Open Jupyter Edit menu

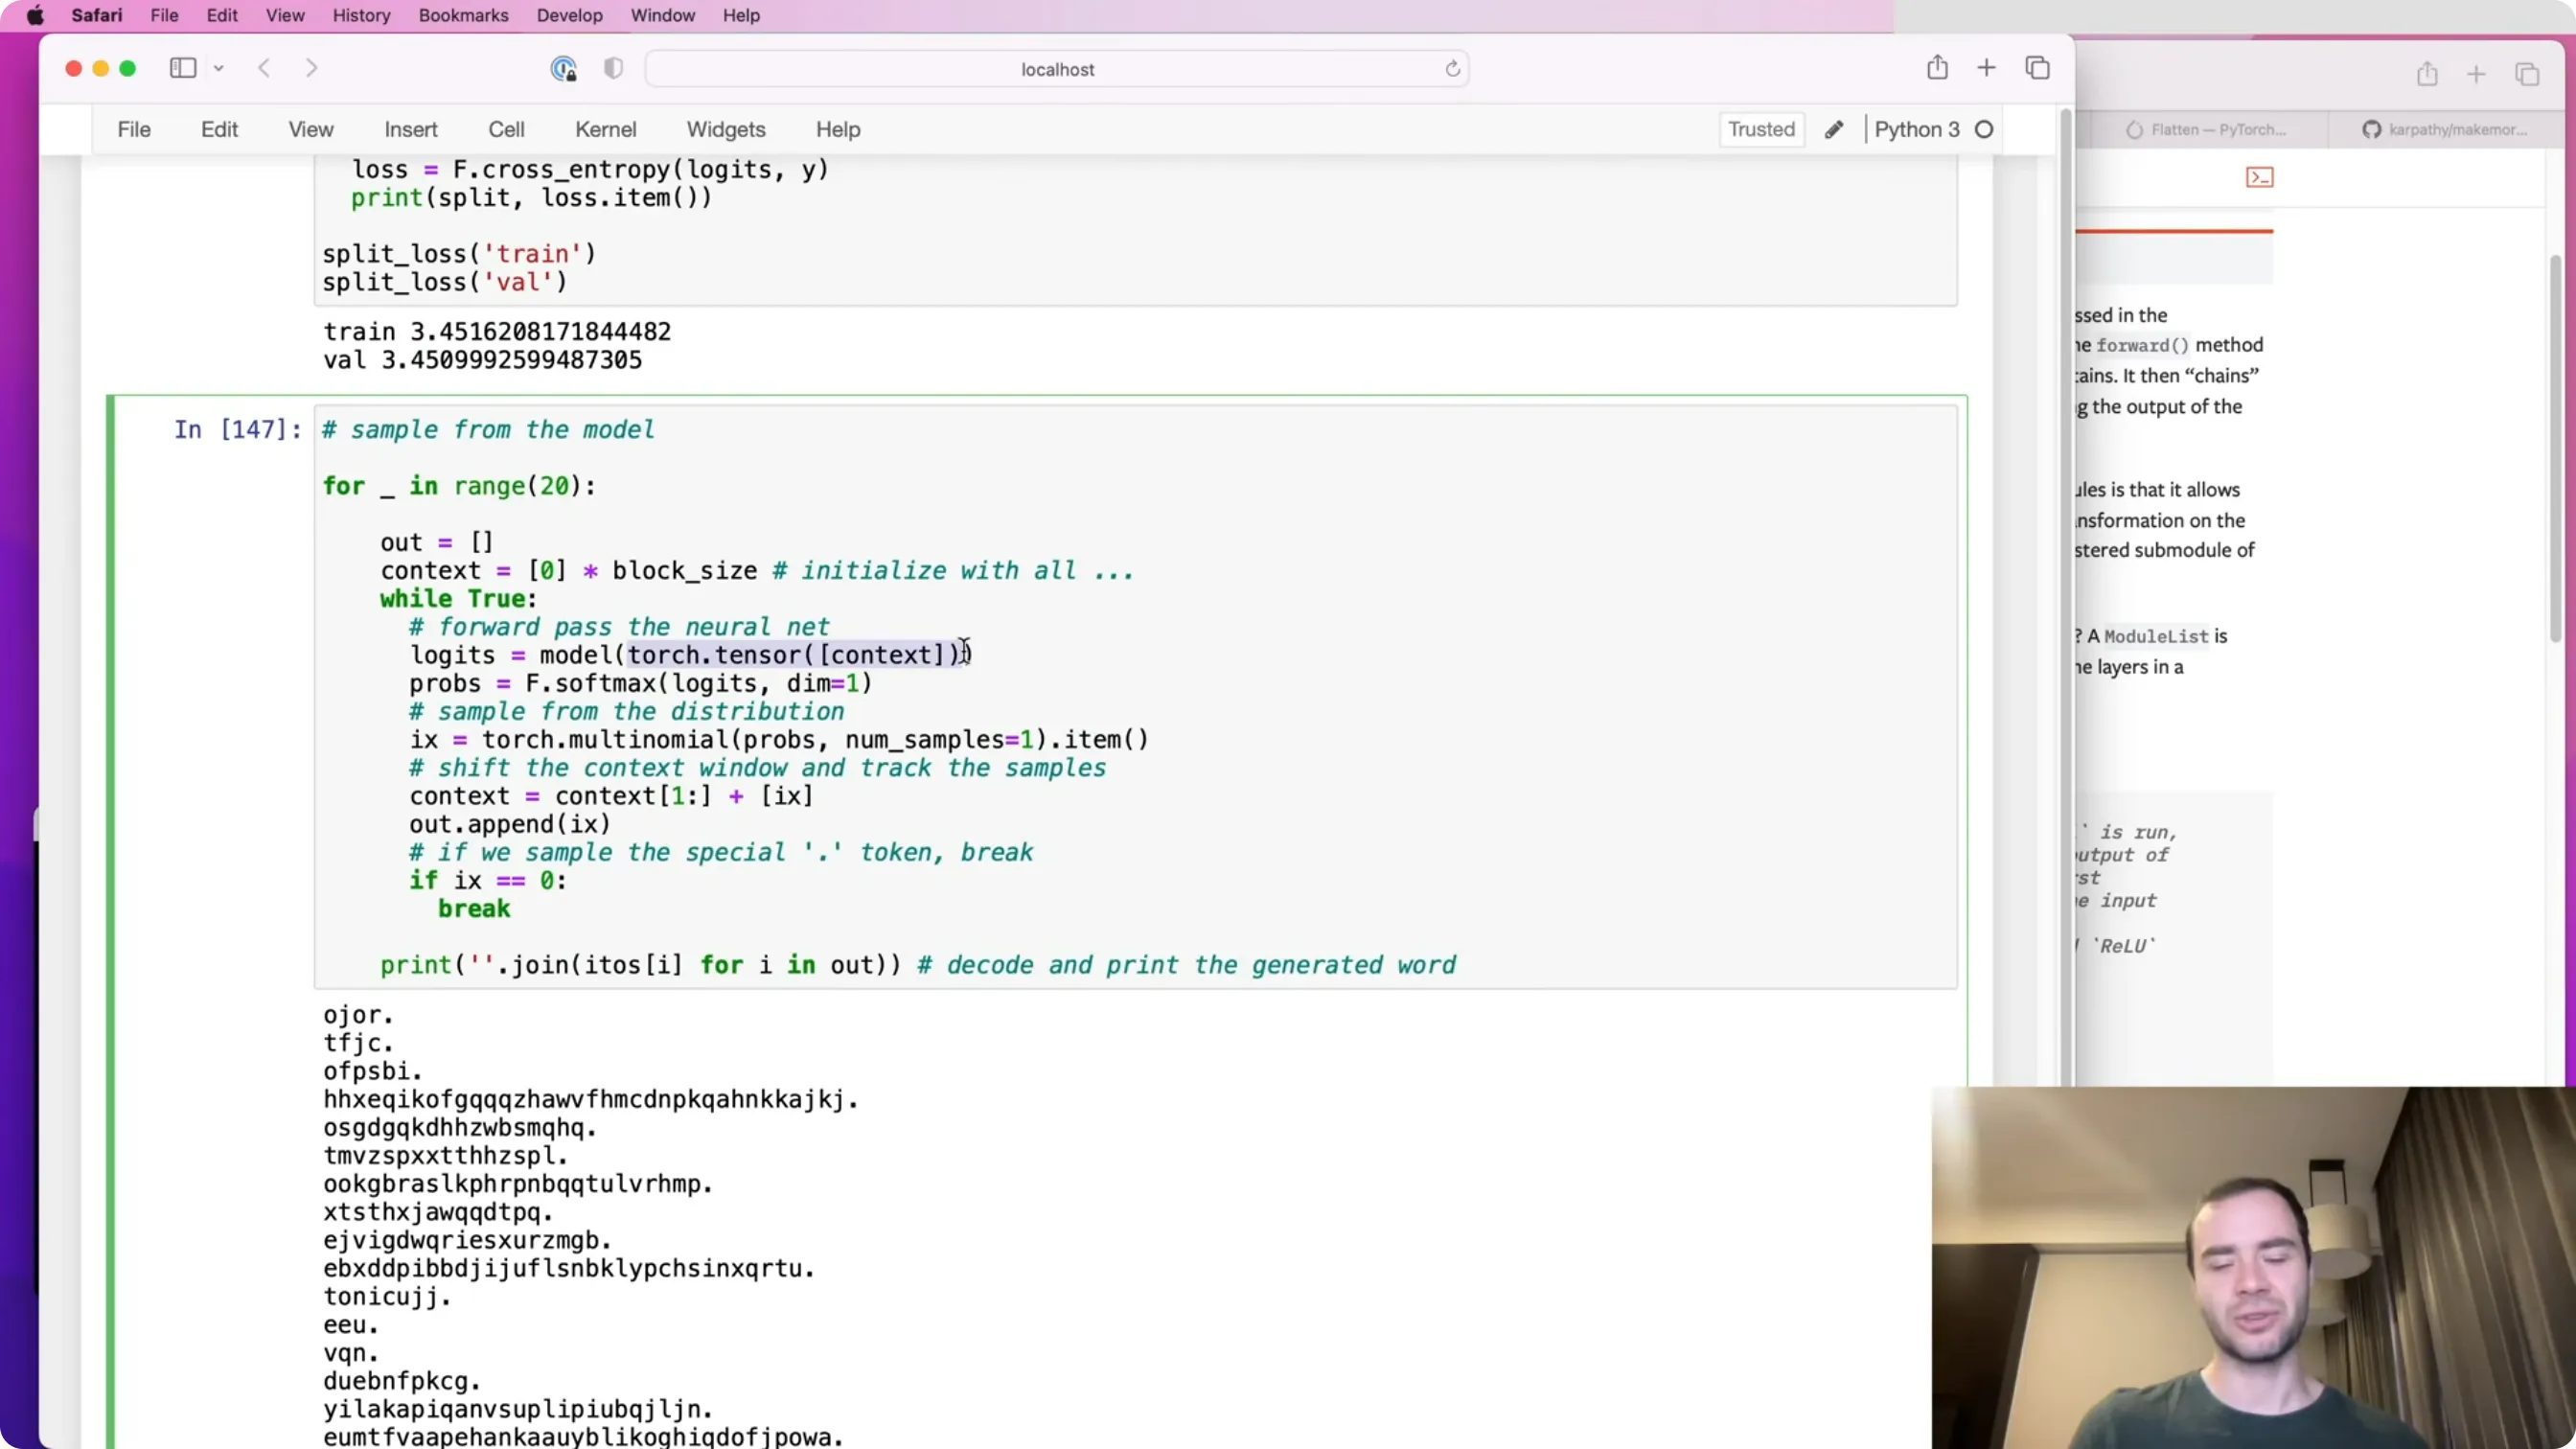[x=219, y=129]
